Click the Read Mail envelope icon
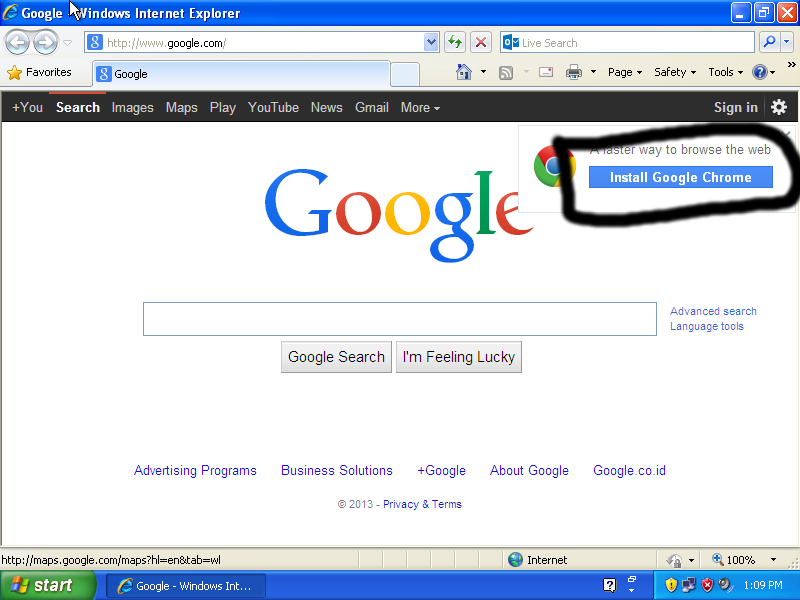This screenshot has height=600, width=800. 546,72
